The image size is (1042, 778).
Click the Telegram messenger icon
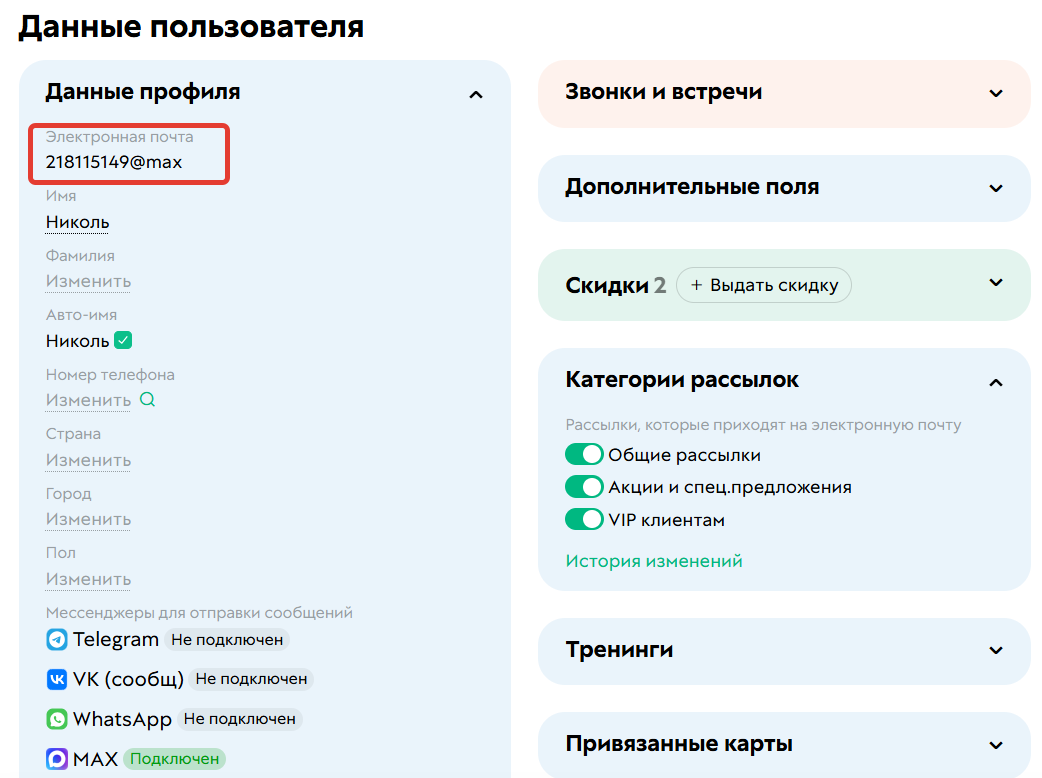(55, 639)
